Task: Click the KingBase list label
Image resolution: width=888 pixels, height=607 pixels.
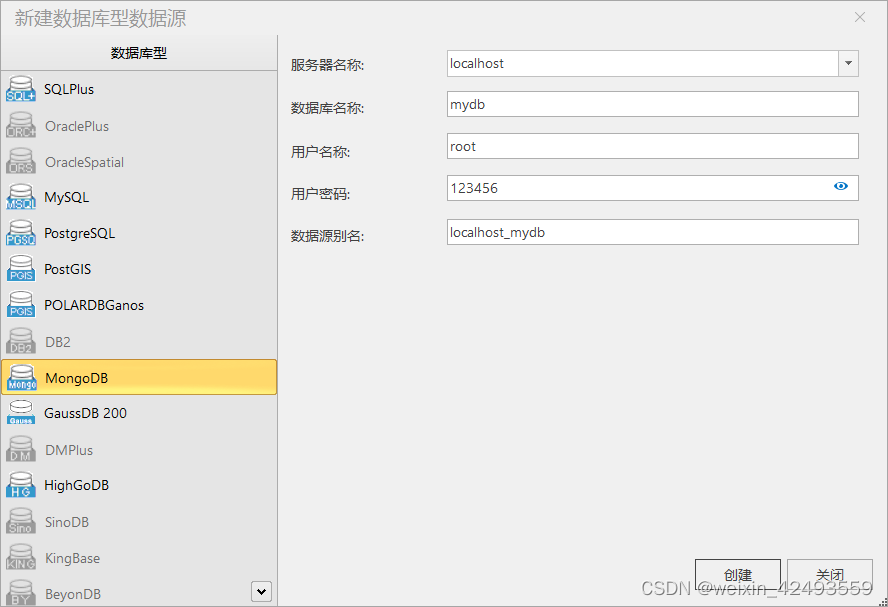Action: click(x=72, y=558)
